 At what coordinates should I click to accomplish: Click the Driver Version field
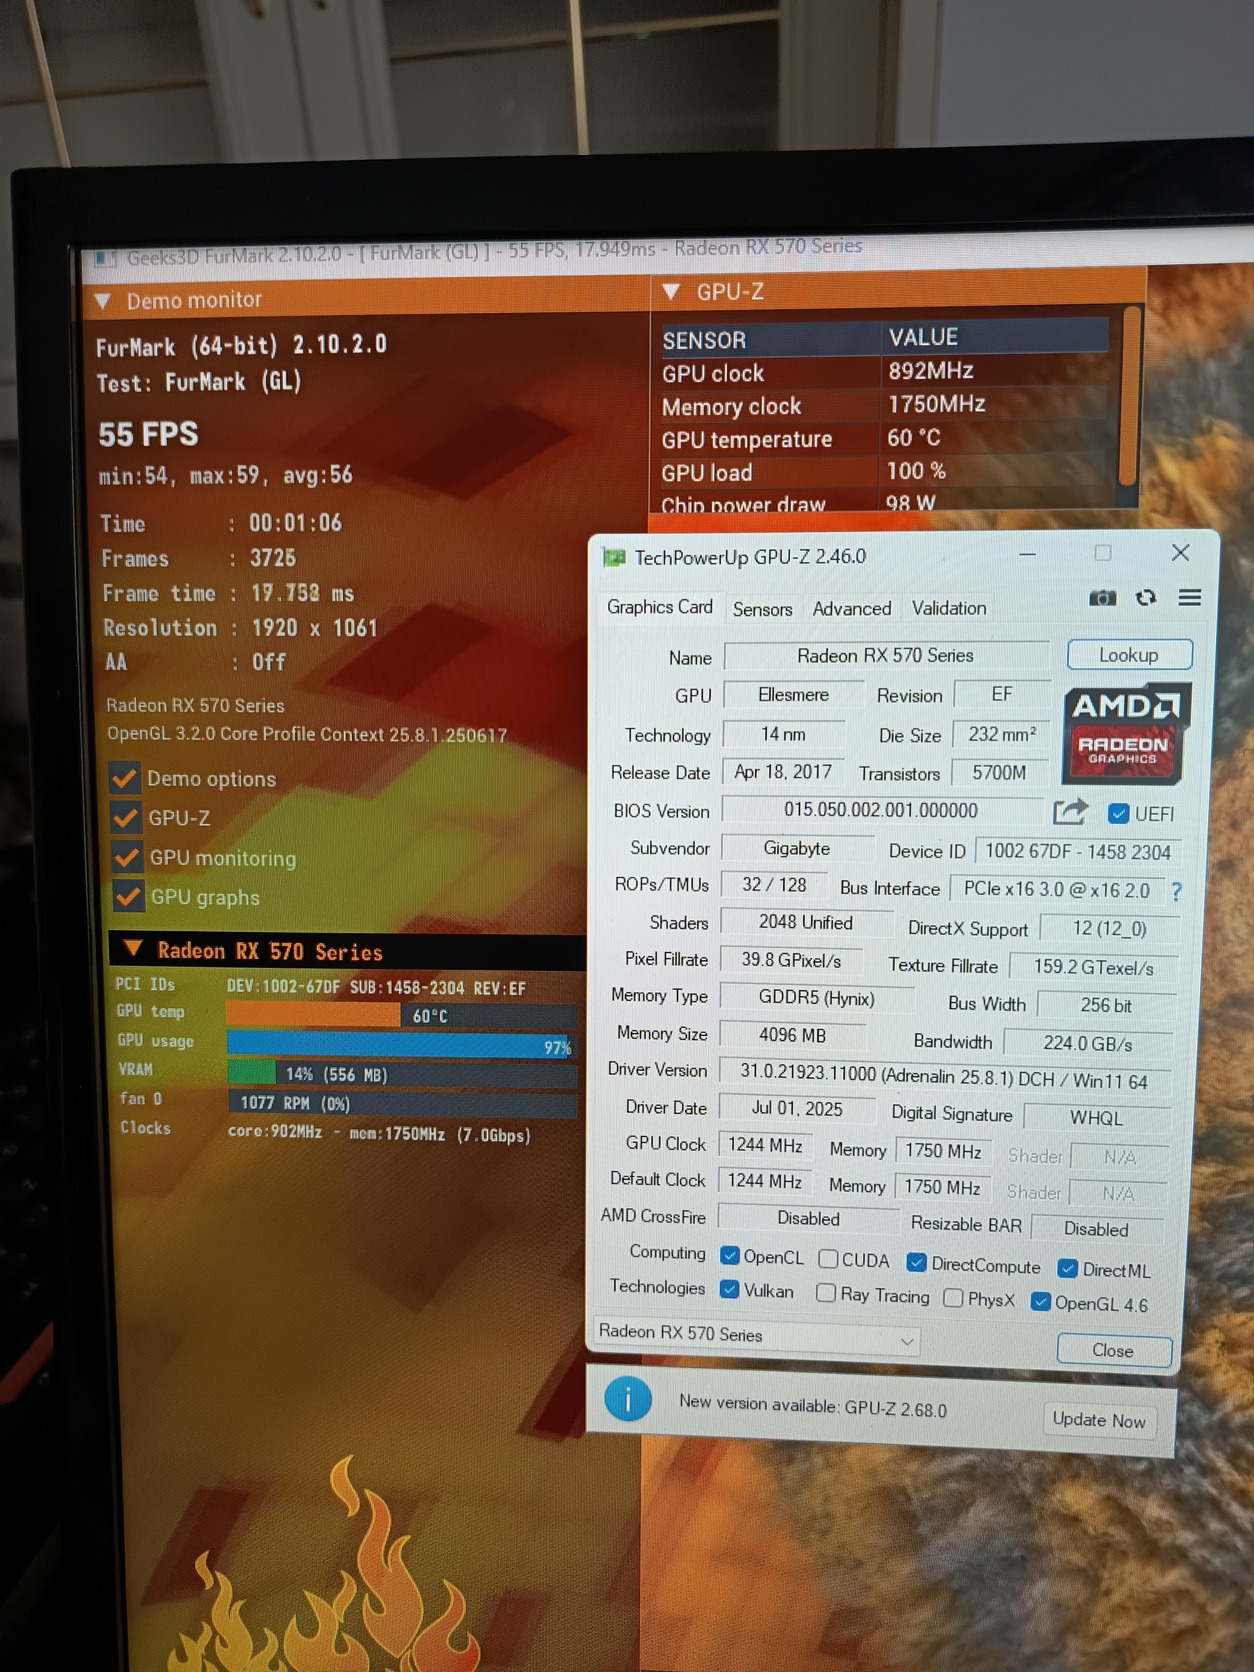click(944, 1075)
